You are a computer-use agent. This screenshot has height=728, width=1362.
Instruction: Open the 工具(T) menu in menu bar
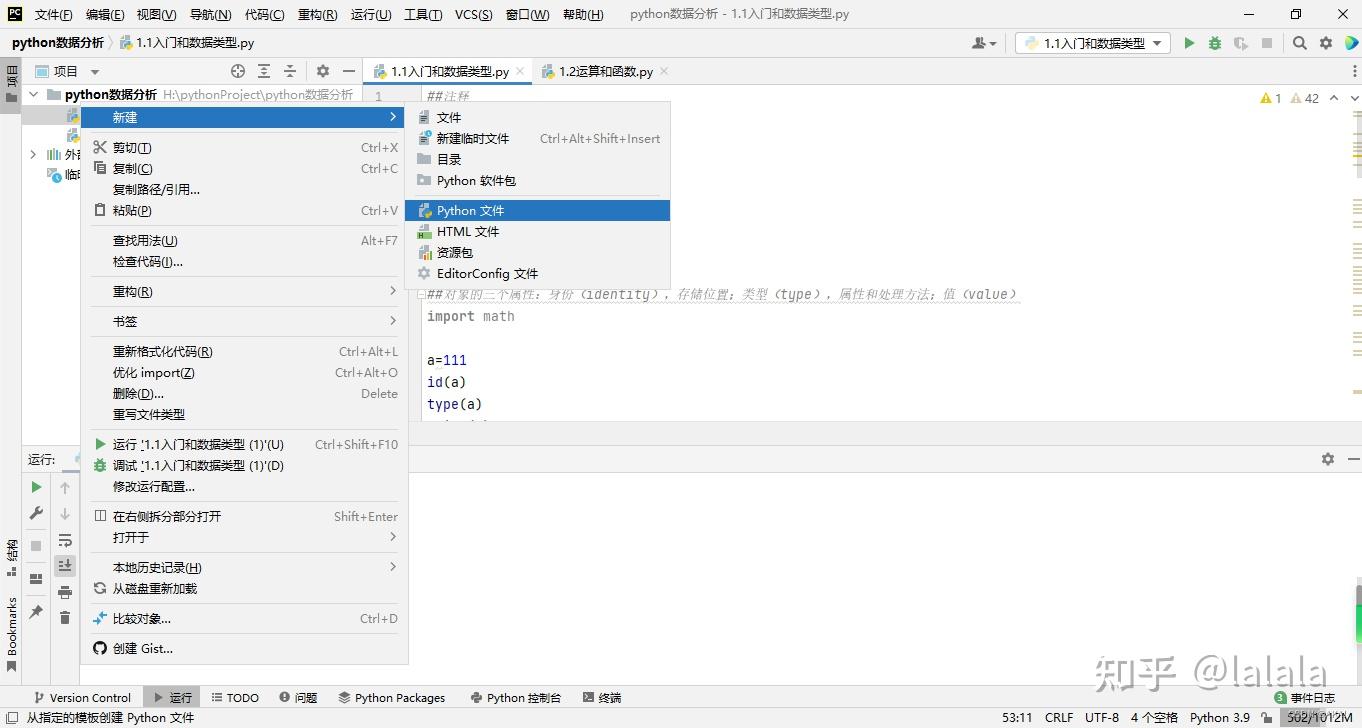(x=423, y=15)
